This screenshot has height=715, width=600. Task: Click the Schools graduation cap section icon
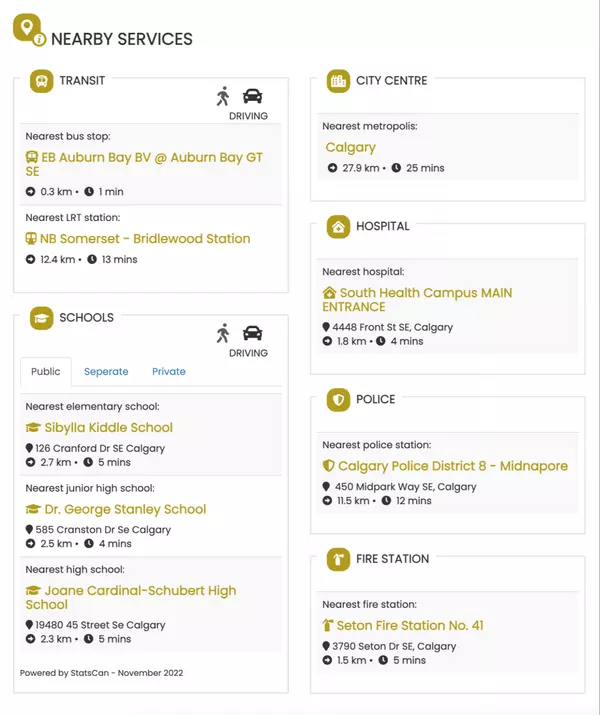coord(41,318)
